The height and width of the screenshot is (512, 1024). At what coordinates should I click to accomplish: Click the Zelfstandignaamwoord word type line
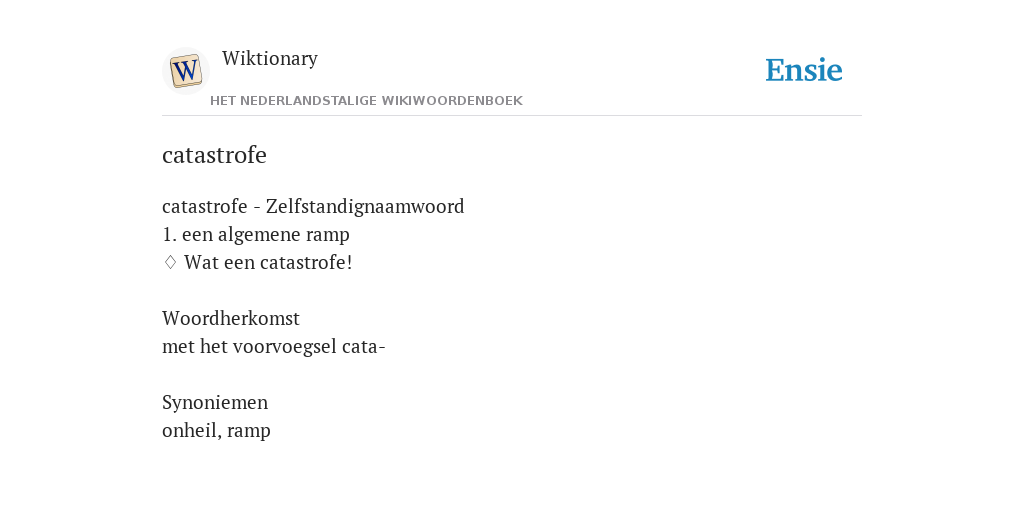[x=313, y=206]
